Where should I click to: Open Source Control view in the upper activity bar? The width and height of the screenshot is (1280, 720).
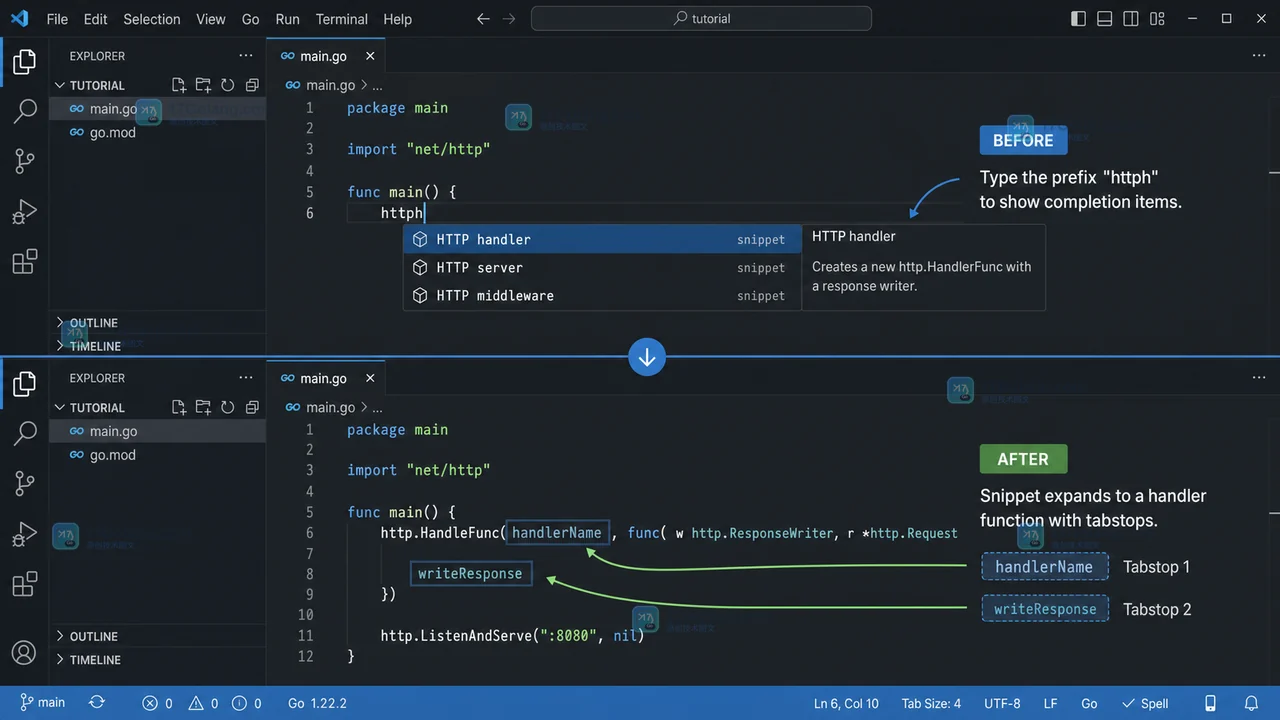pyautogui.click(x=24, y=161)
